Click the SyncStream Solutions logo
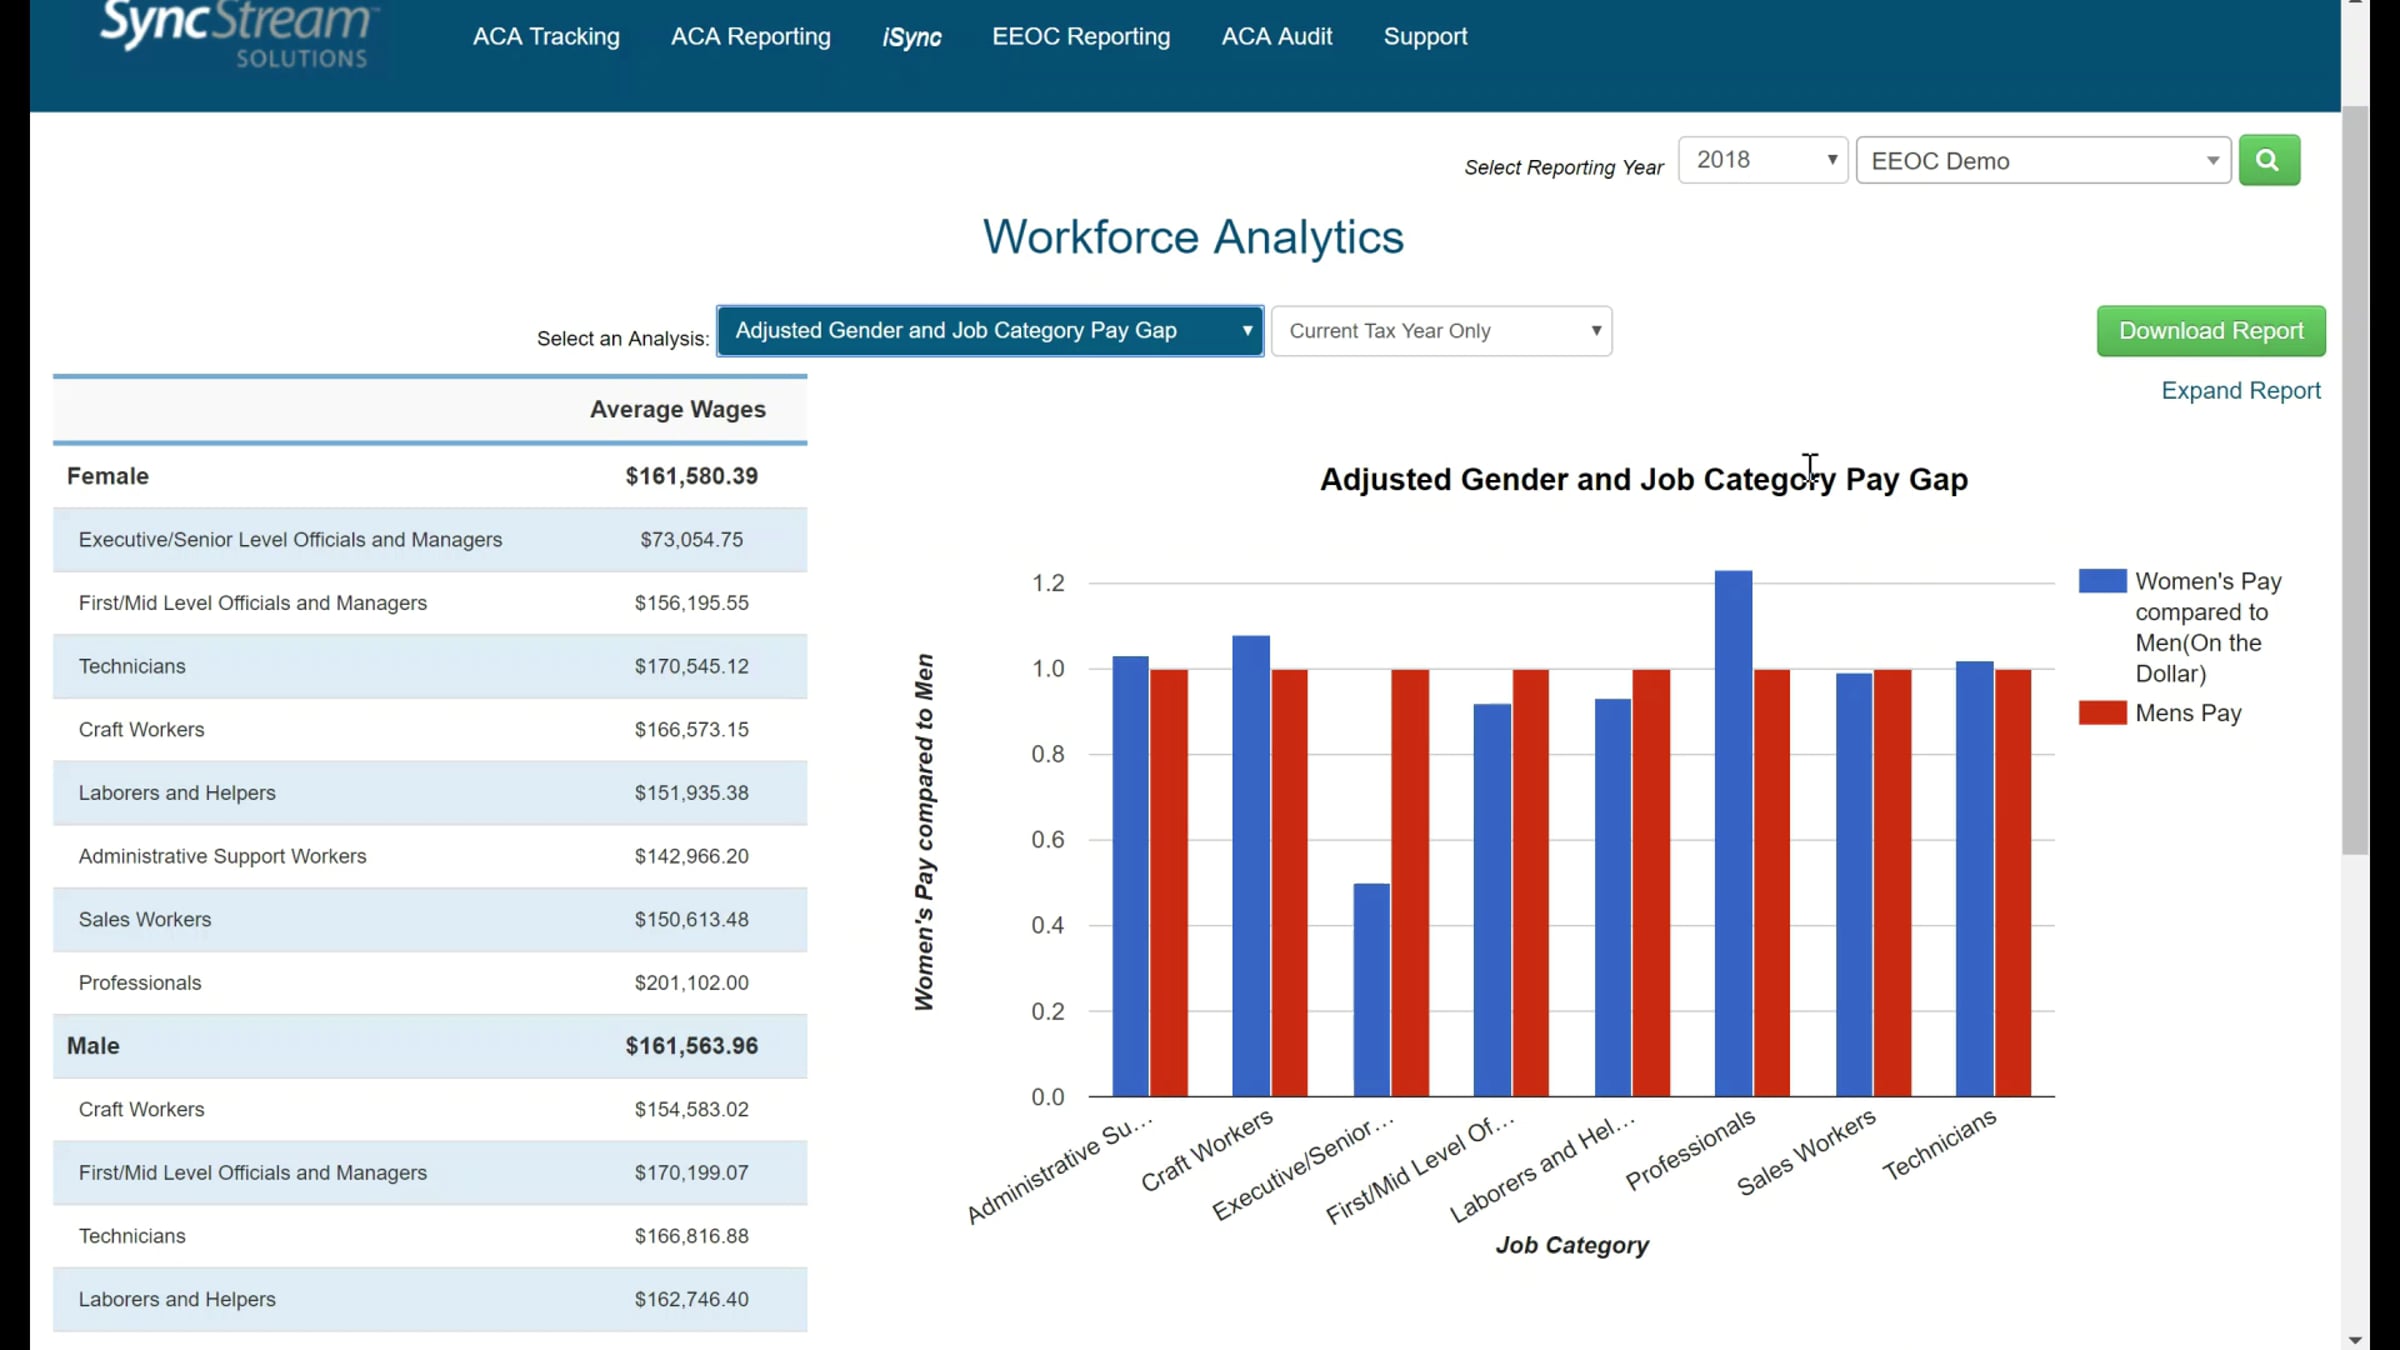Image resolution: width=2400 pixels, height=1350 pixels. pos(238,33)
